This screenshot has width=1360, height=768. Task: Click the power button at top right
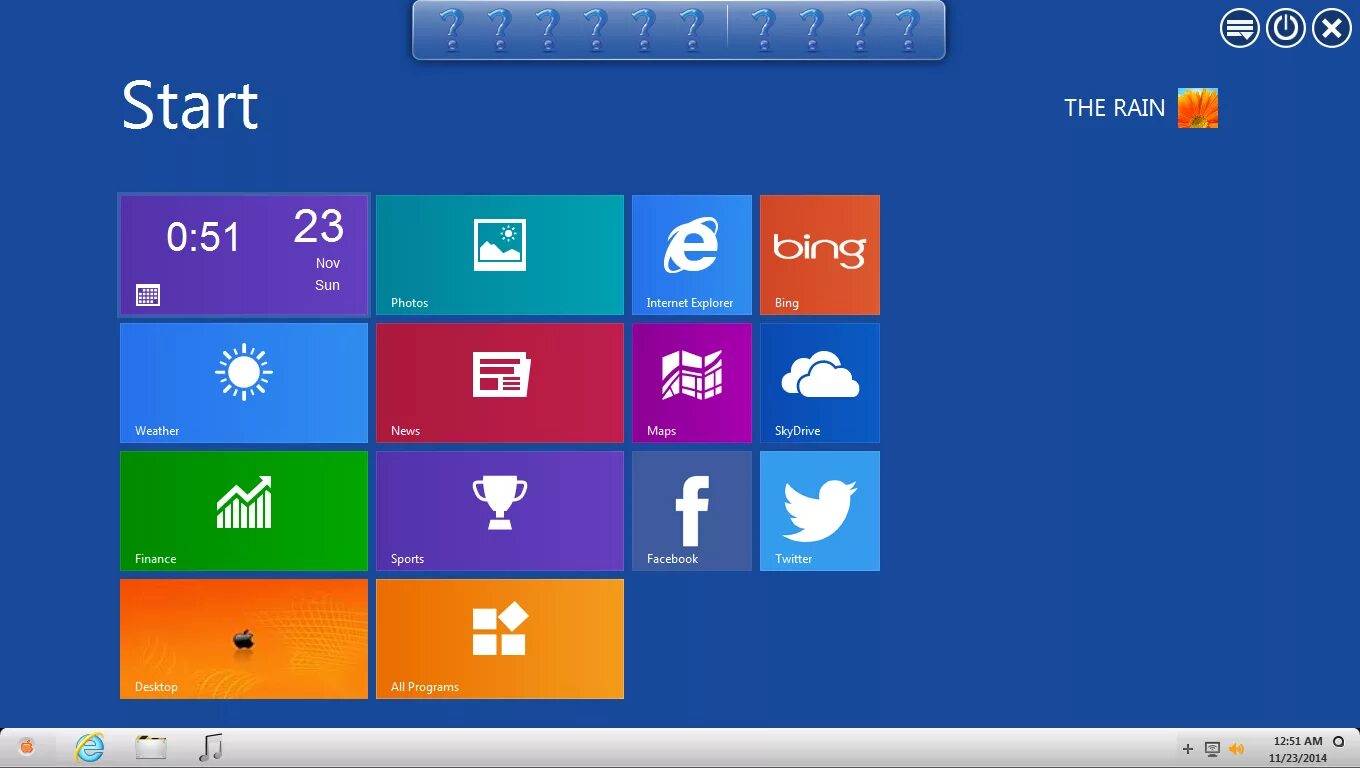[x=1286, y=28]
